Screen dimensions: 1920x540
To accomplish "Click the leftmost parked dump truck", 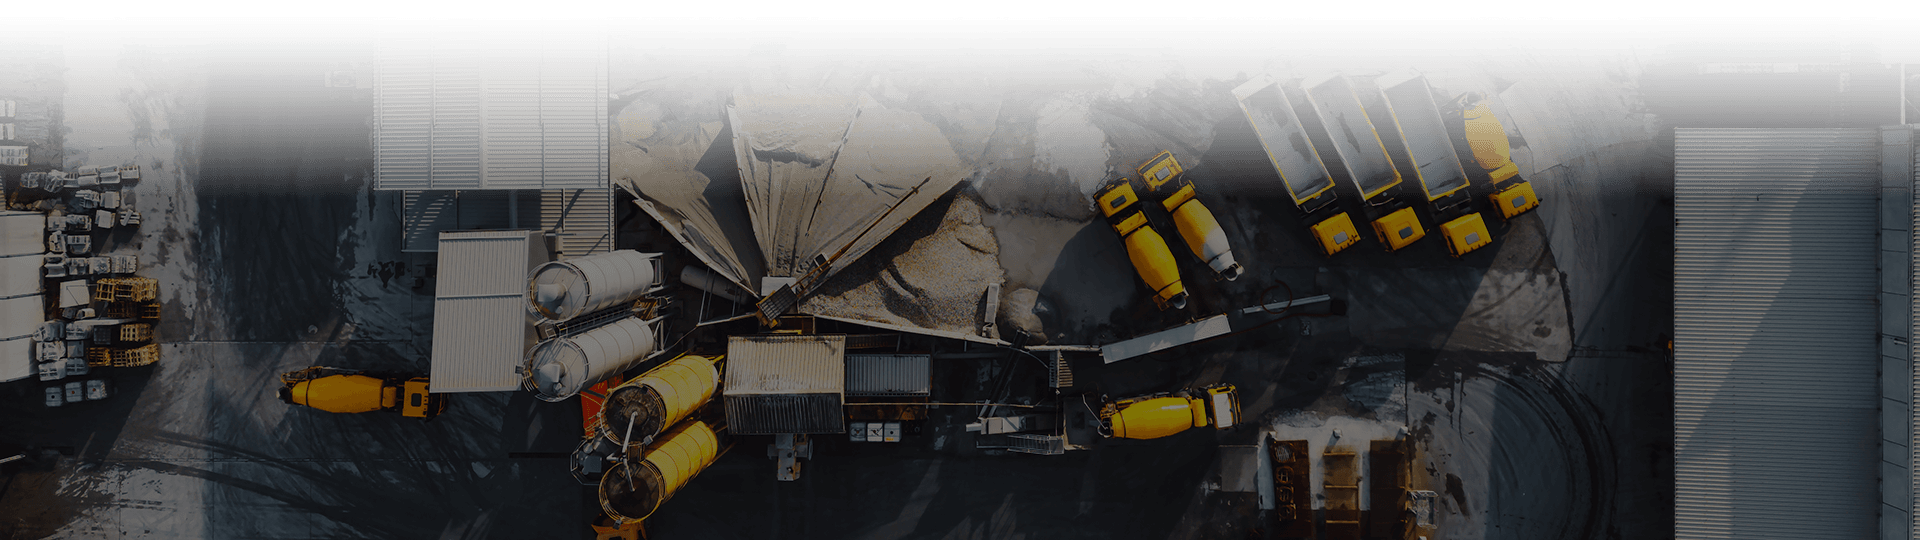I will (x=1297, y=164).
